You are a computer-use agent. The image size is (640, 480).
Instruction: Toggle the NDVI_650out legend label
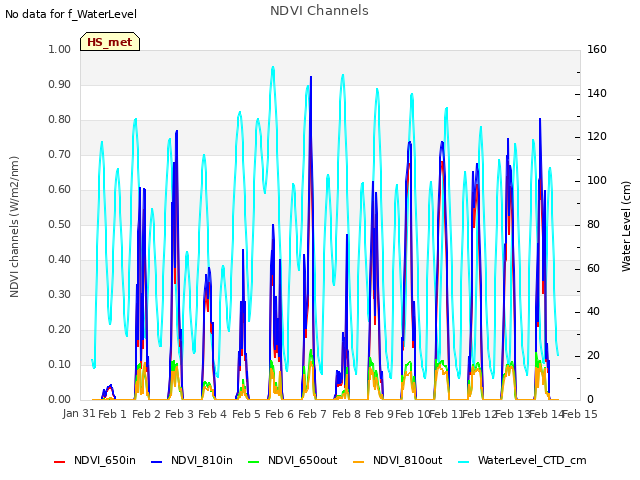(303, 460)
